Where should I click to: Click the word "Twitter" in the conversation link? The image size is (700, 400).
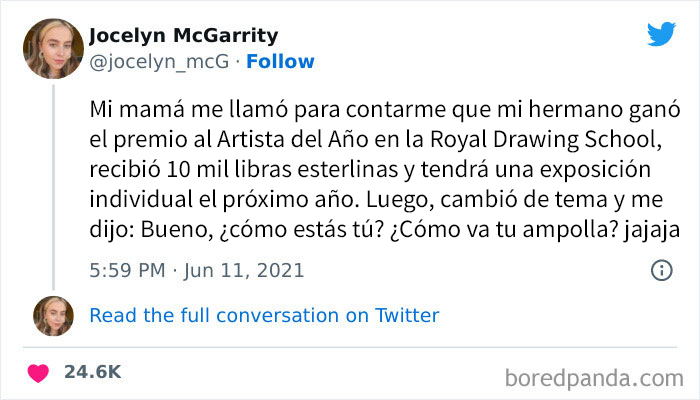(x=406, y=316)
